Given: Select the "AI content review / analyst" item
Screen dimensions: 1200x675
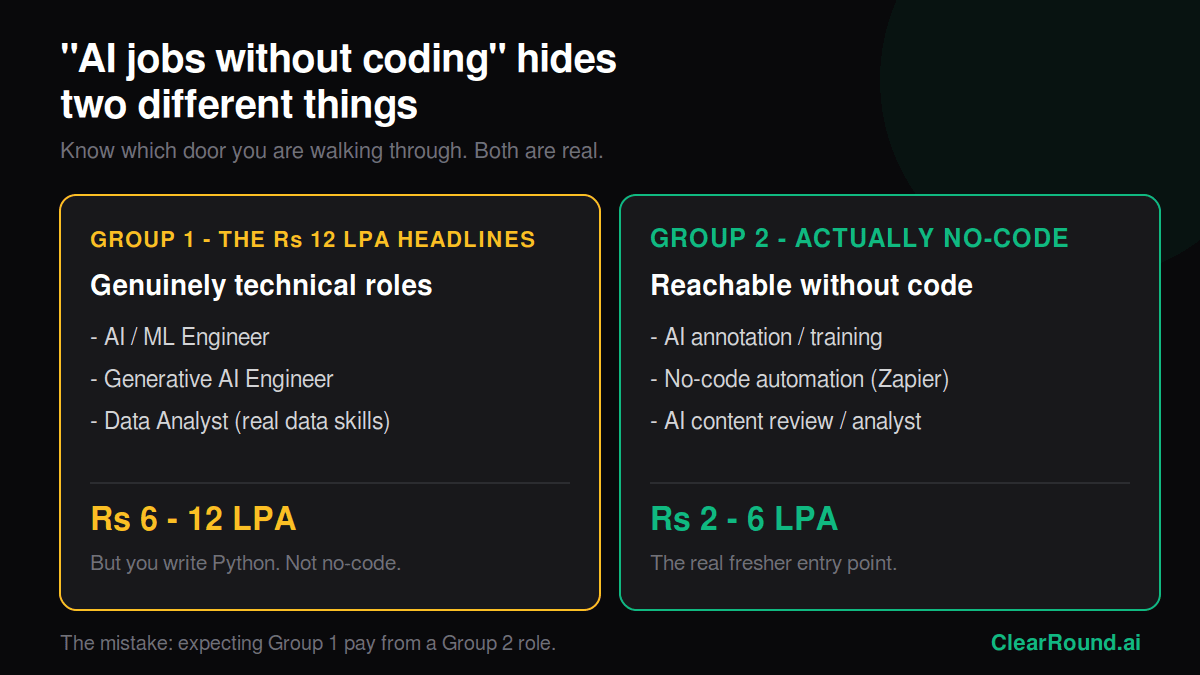Looking at the screenshot, I should [x=785, y=421].
